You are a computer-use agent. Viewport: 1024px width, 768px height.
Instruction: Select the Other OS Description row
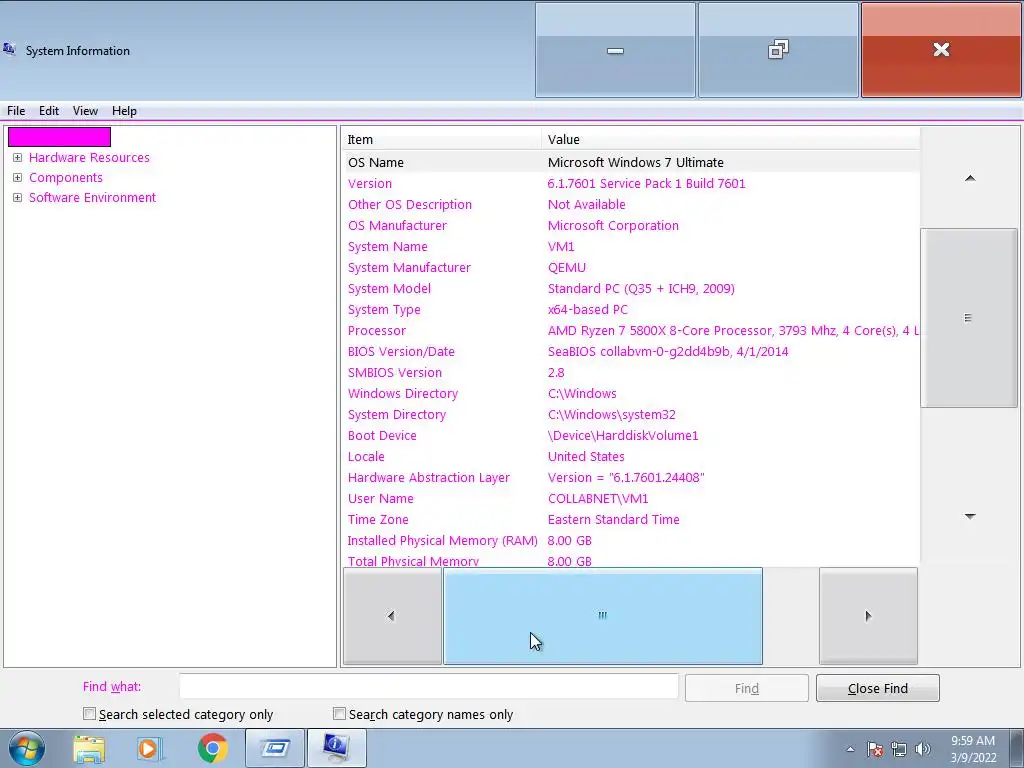coord(631,204)
